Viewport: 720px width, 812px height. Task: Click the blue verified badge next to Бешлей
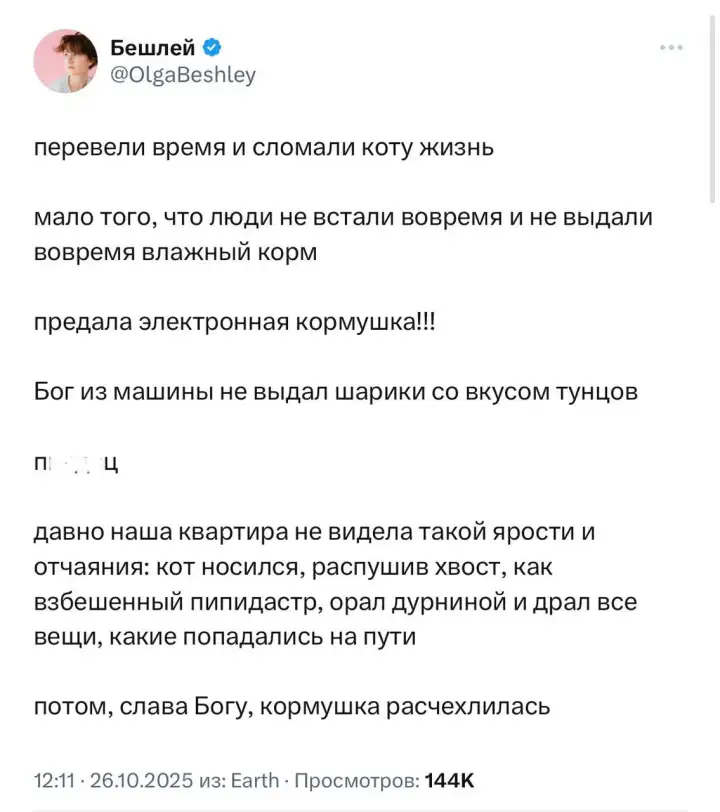click(210, 44)
